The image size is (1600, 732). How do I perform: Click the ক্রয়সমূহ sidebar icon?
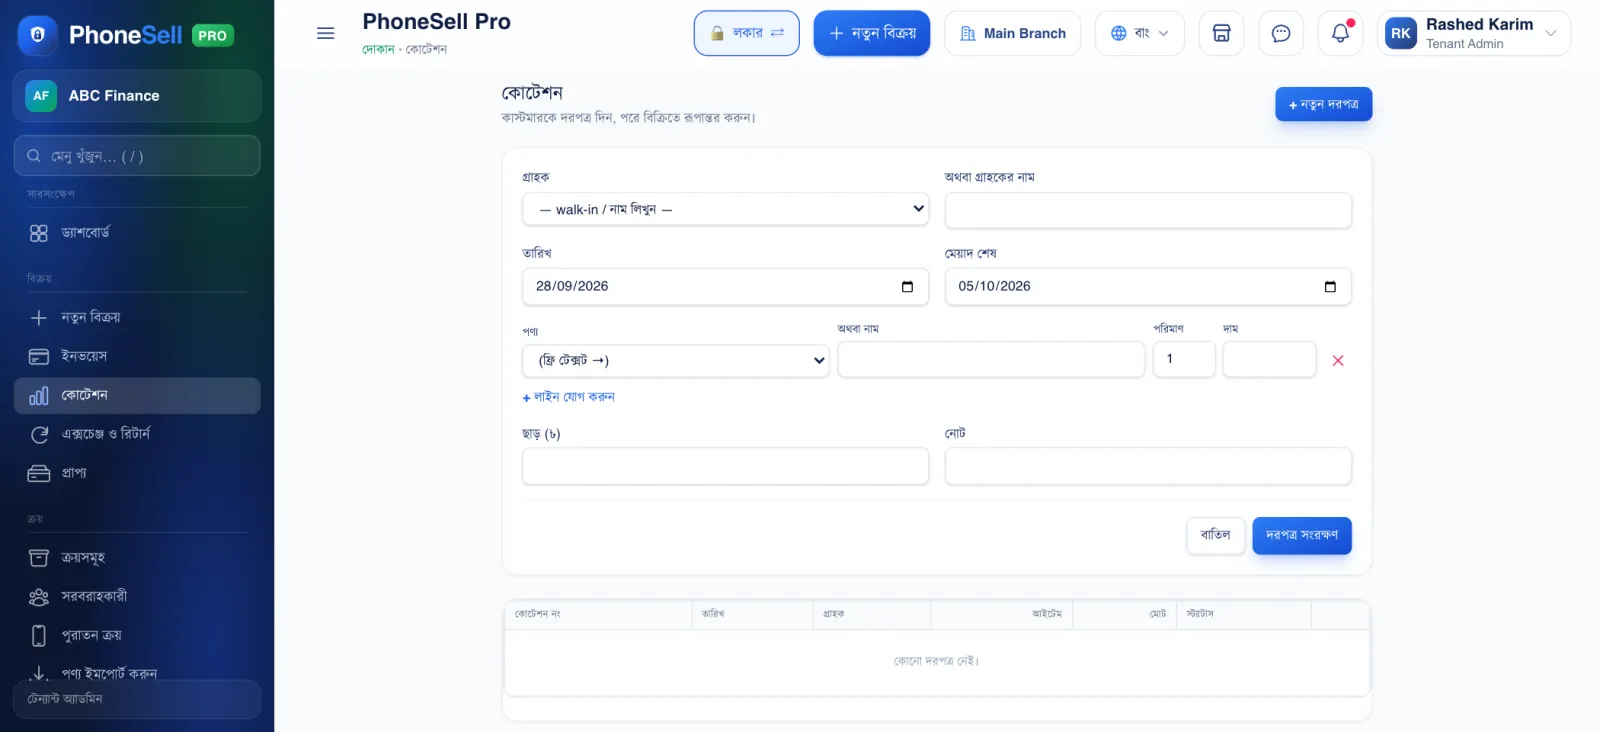[39, 558]
